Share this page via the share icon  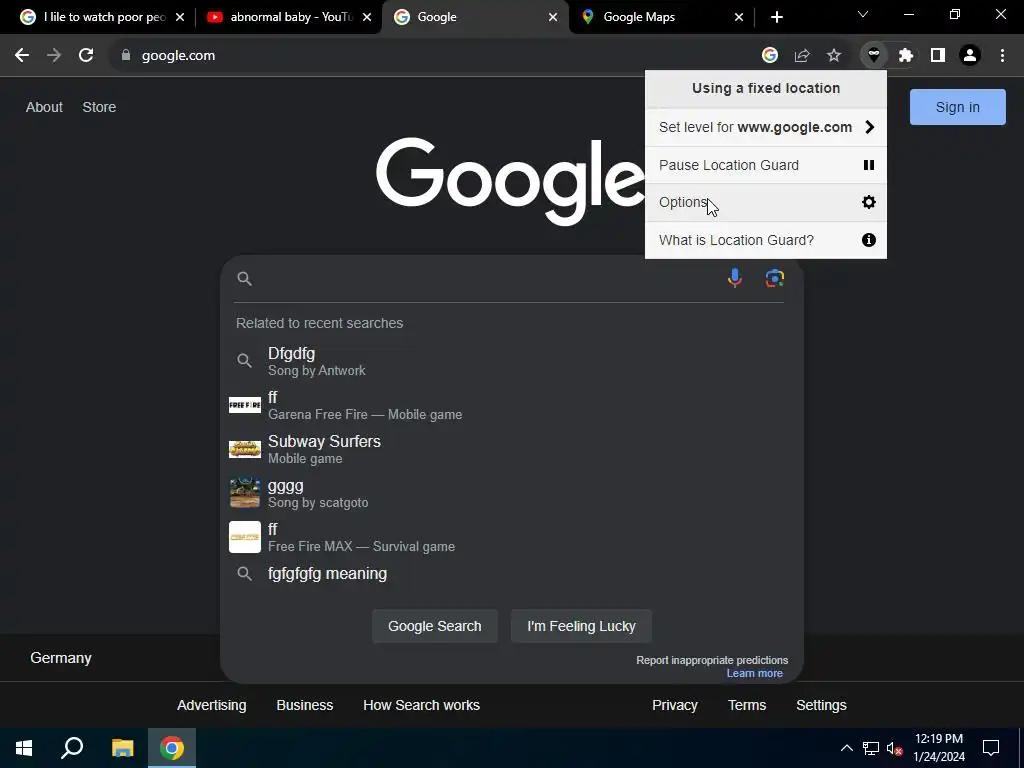click(x=802, y=56)
